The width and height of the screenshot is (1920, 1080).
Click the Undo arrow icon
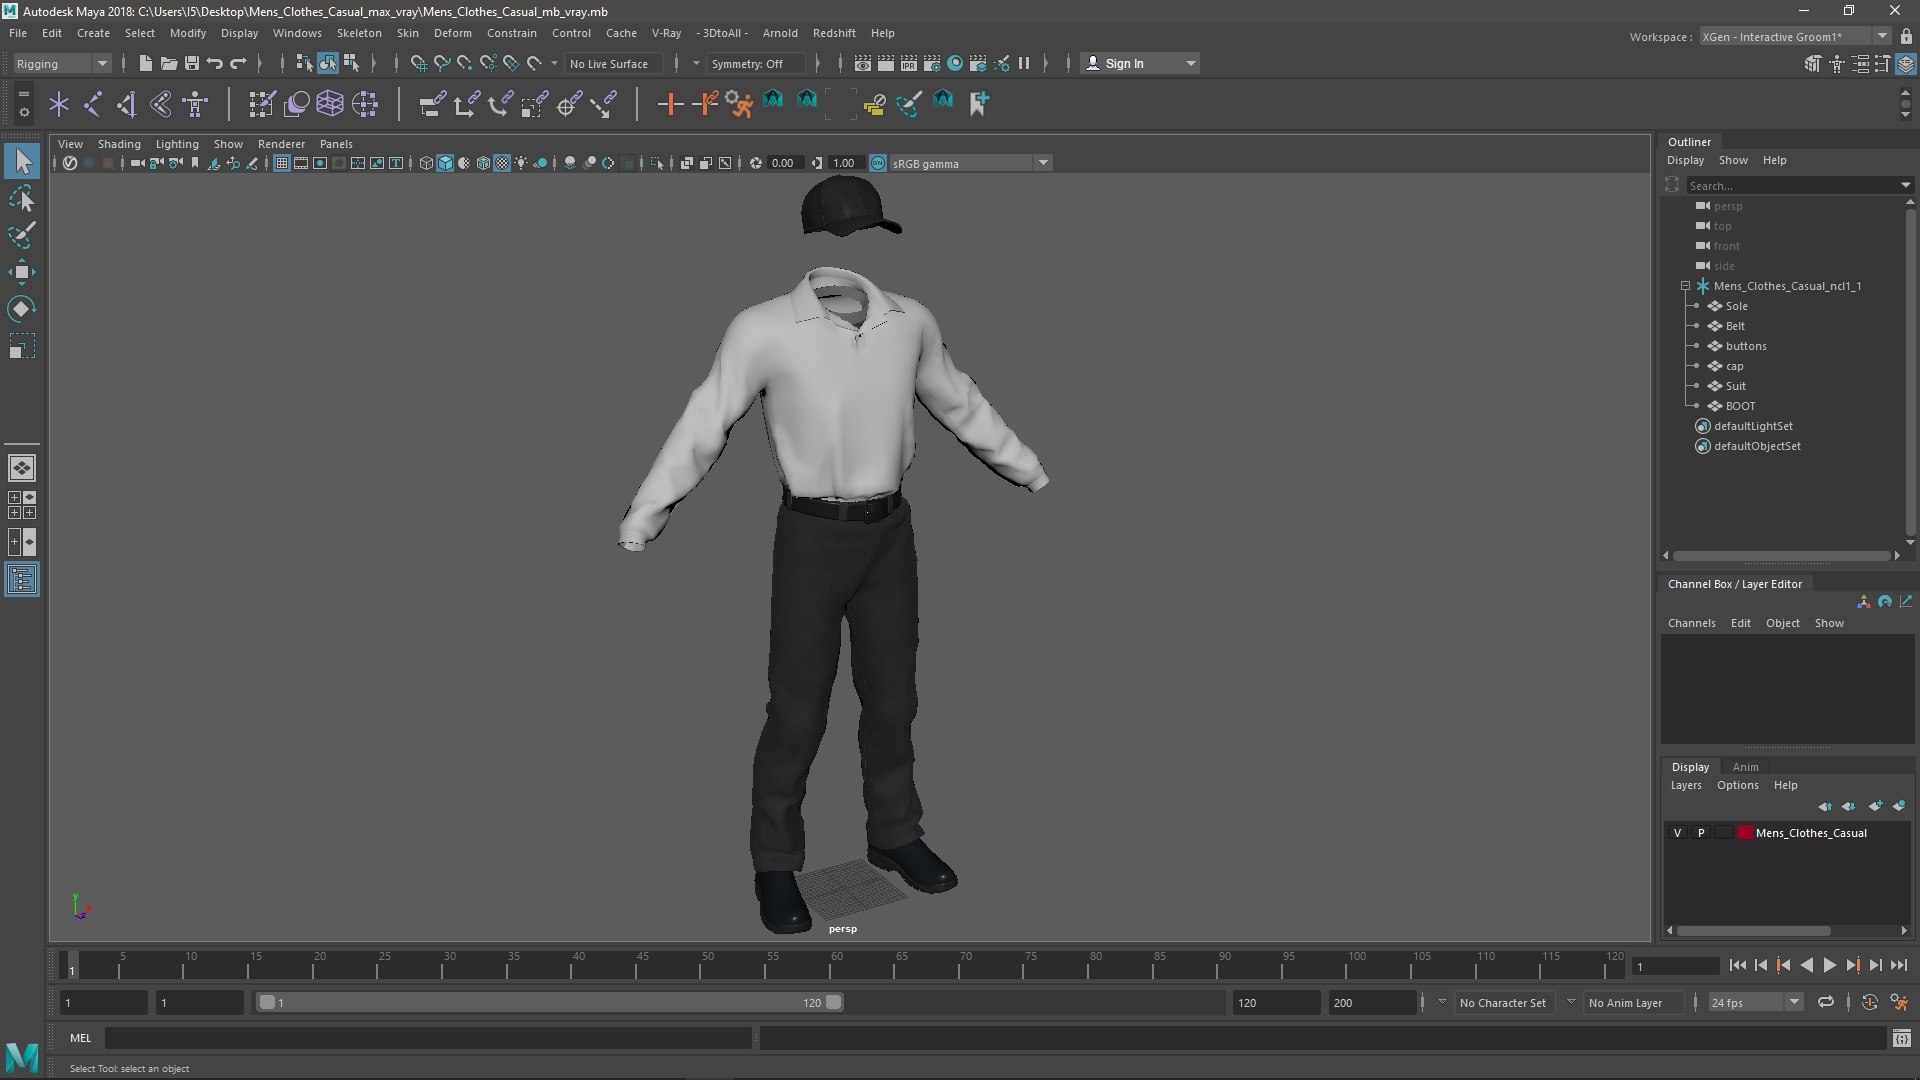pyautogui.click(x=215, y=63)
